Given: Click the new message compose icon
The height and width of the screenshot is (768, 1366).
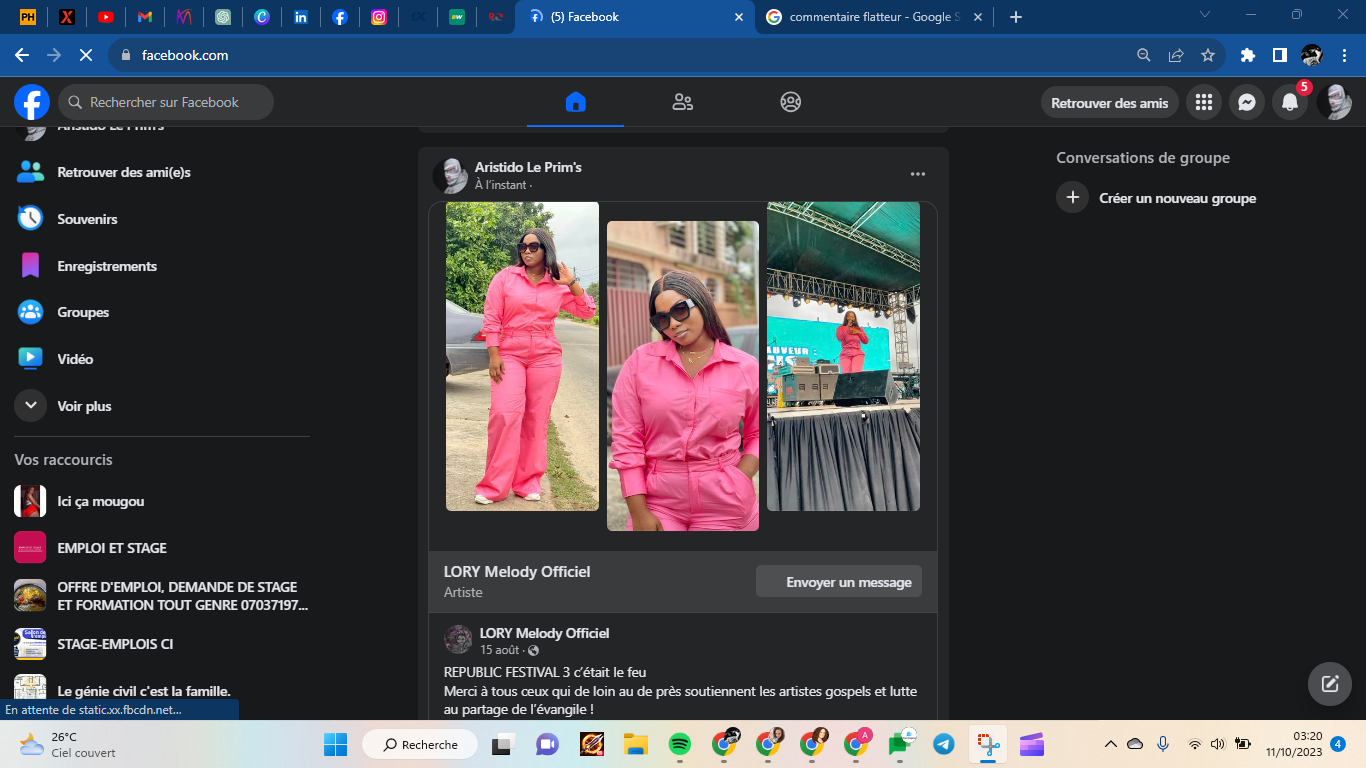Looking at the screenshot, I should click(x=1330, y=684).
